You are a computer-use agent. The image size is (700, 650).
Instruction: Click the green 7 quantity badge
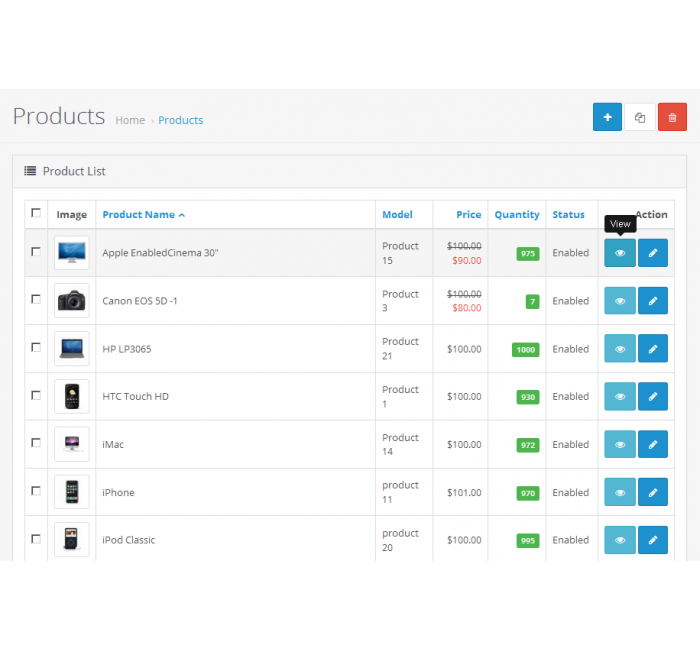[x=532, y=302]
